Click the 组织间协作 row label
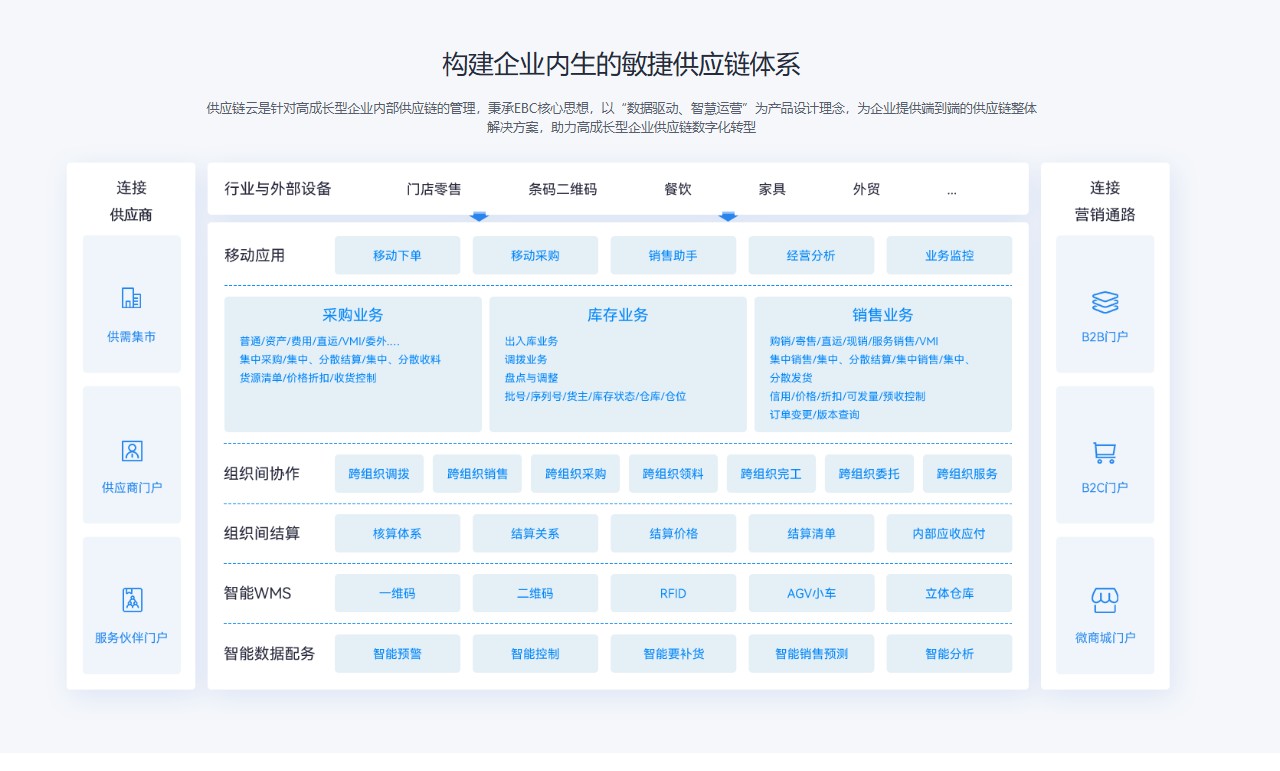This screenshot has width=1280, height=771. 262,473
